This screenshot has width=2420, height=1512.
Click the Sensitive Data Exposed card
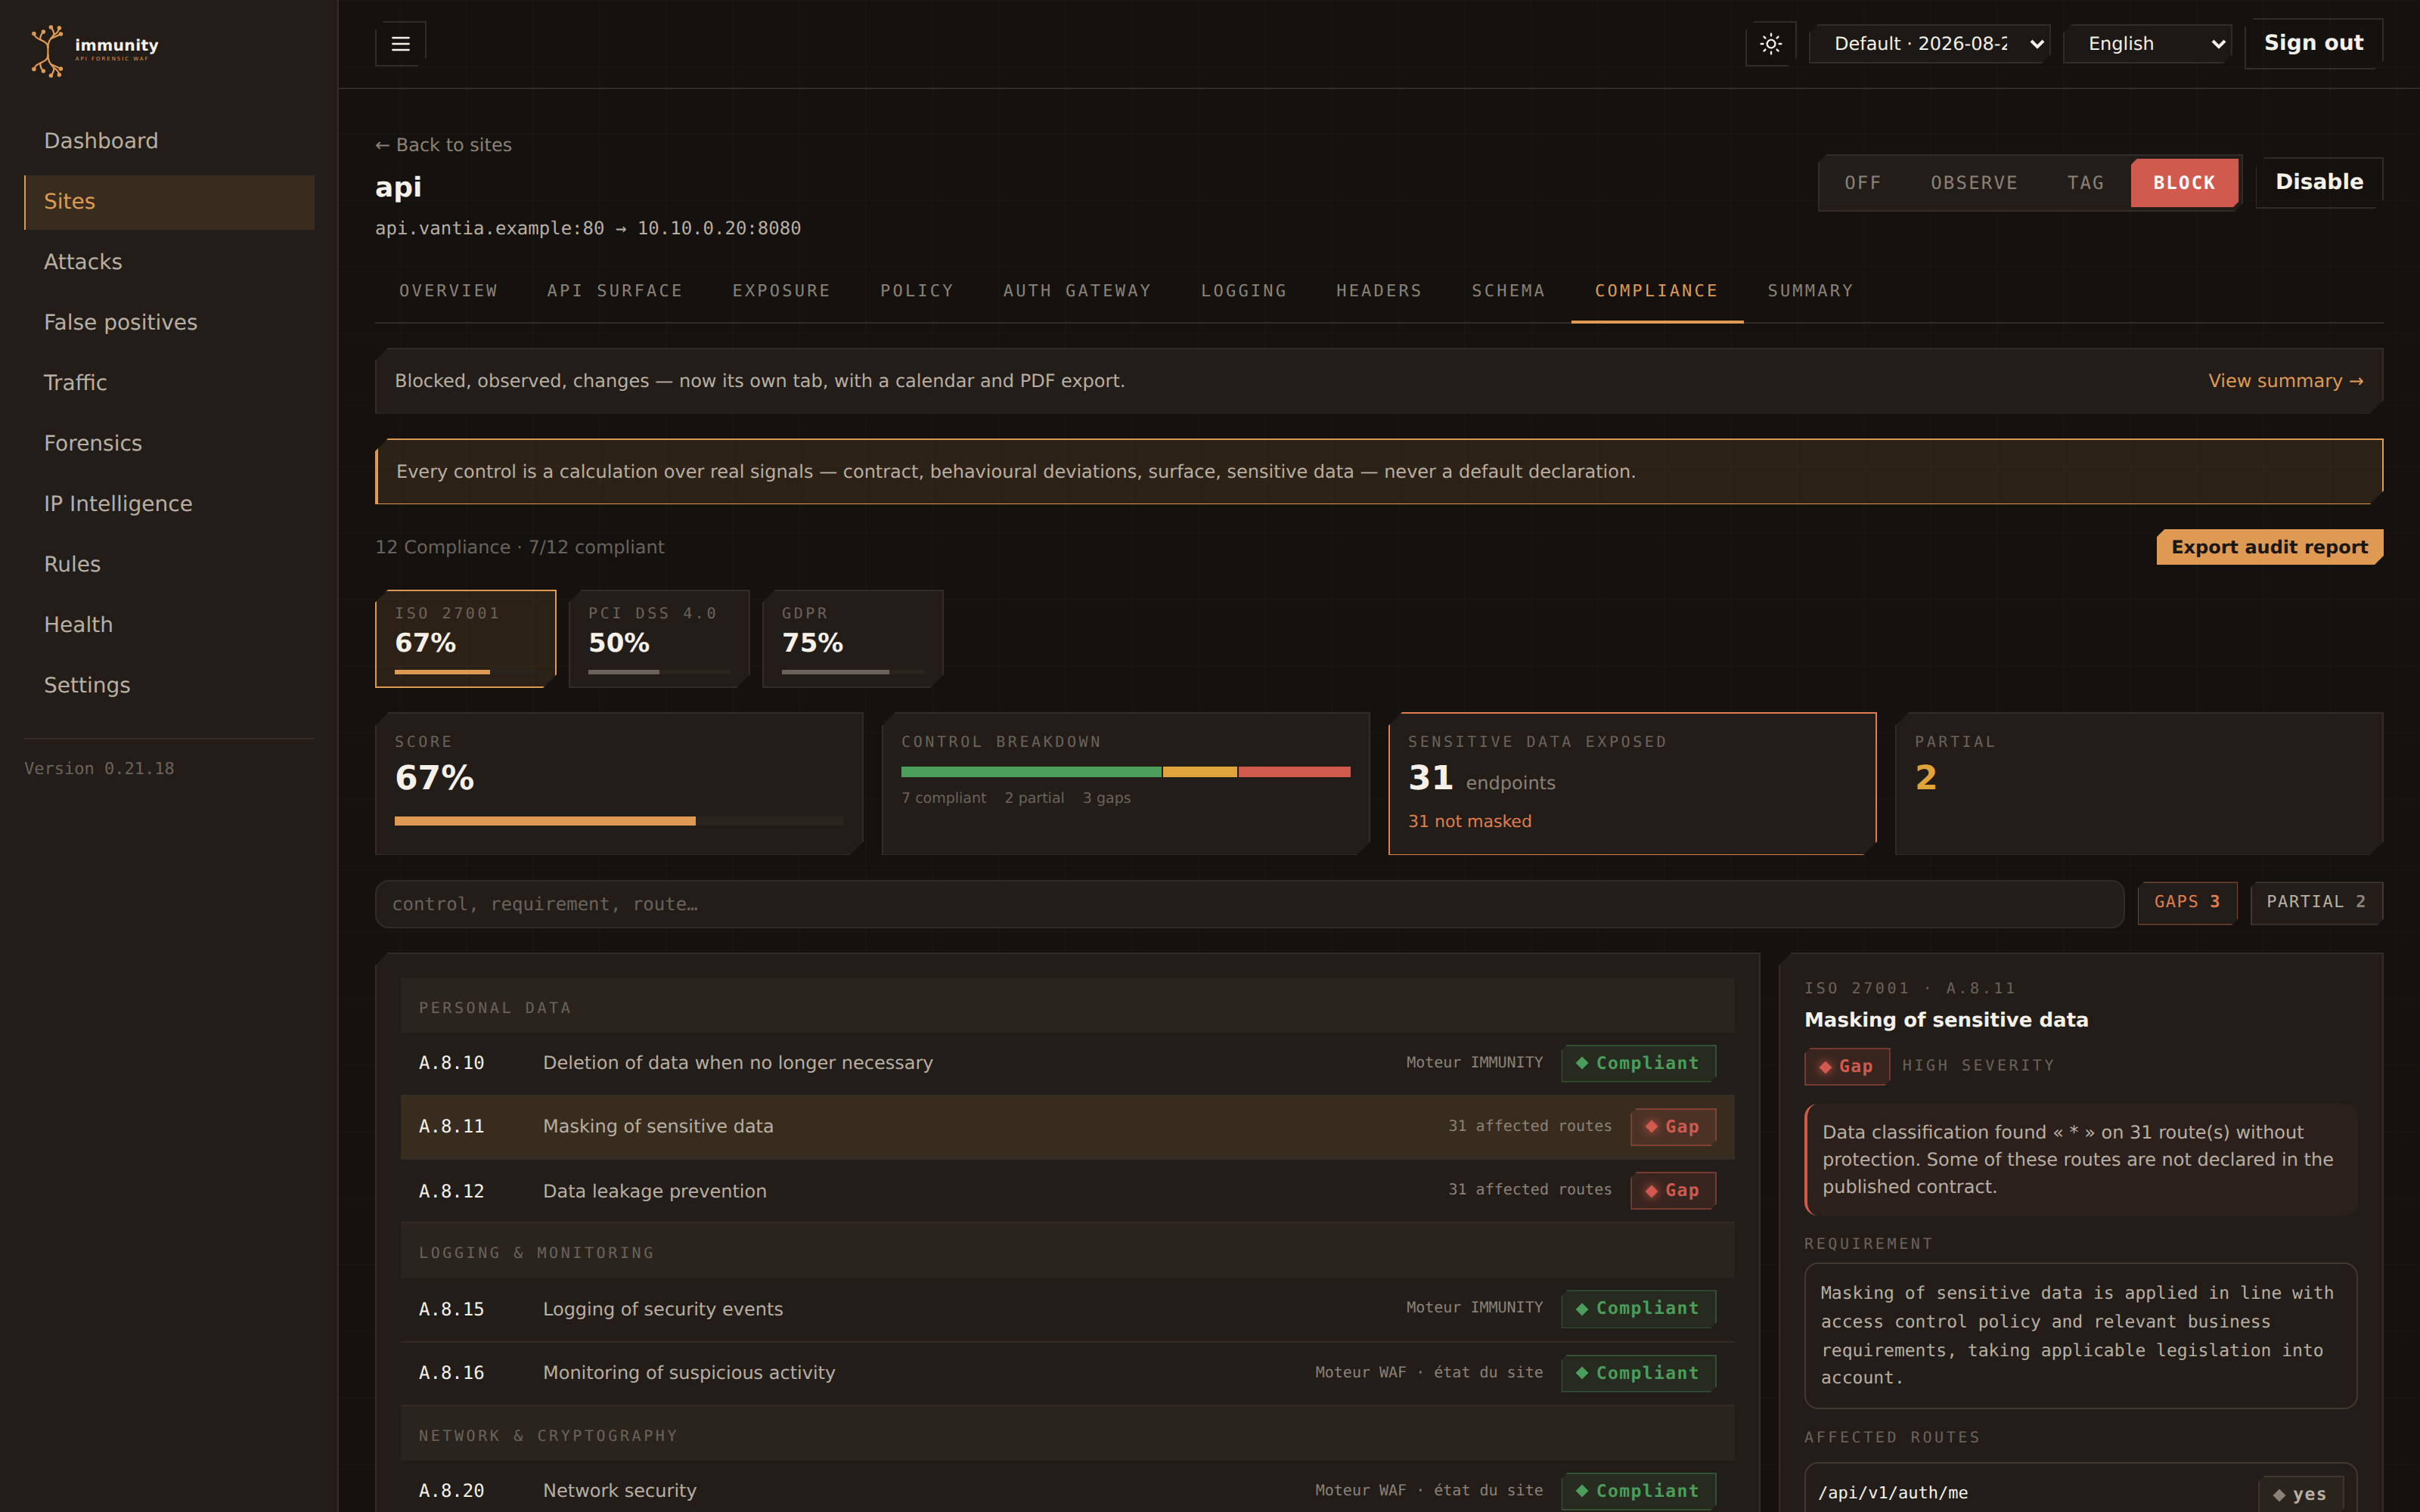pyautogui.click(x=1632, y=783)
